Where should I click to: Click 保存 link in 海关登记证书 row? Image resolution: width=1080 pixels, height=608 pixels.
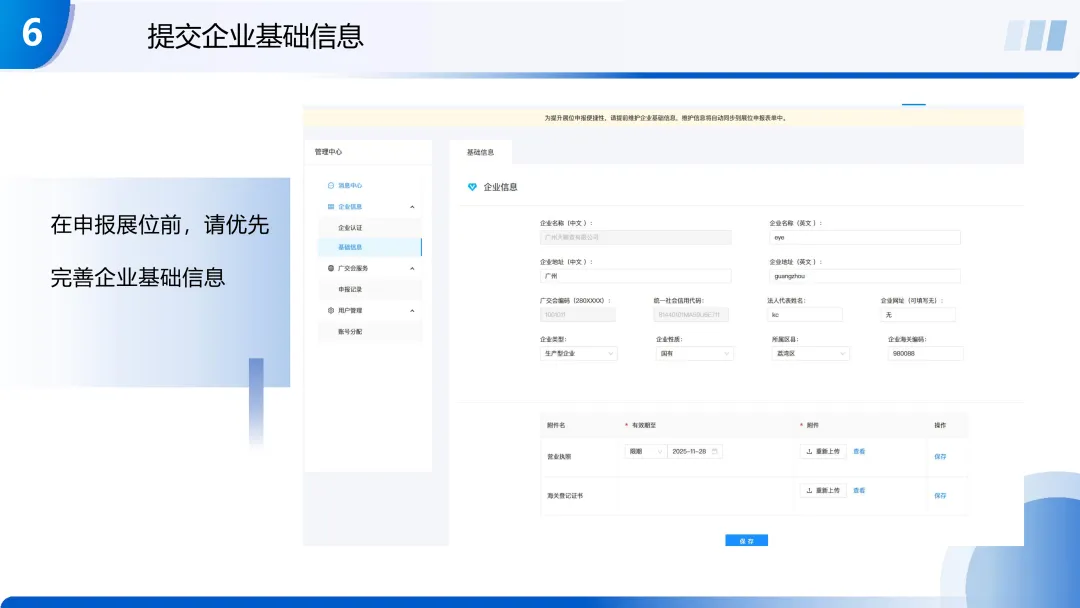point(940,496)
